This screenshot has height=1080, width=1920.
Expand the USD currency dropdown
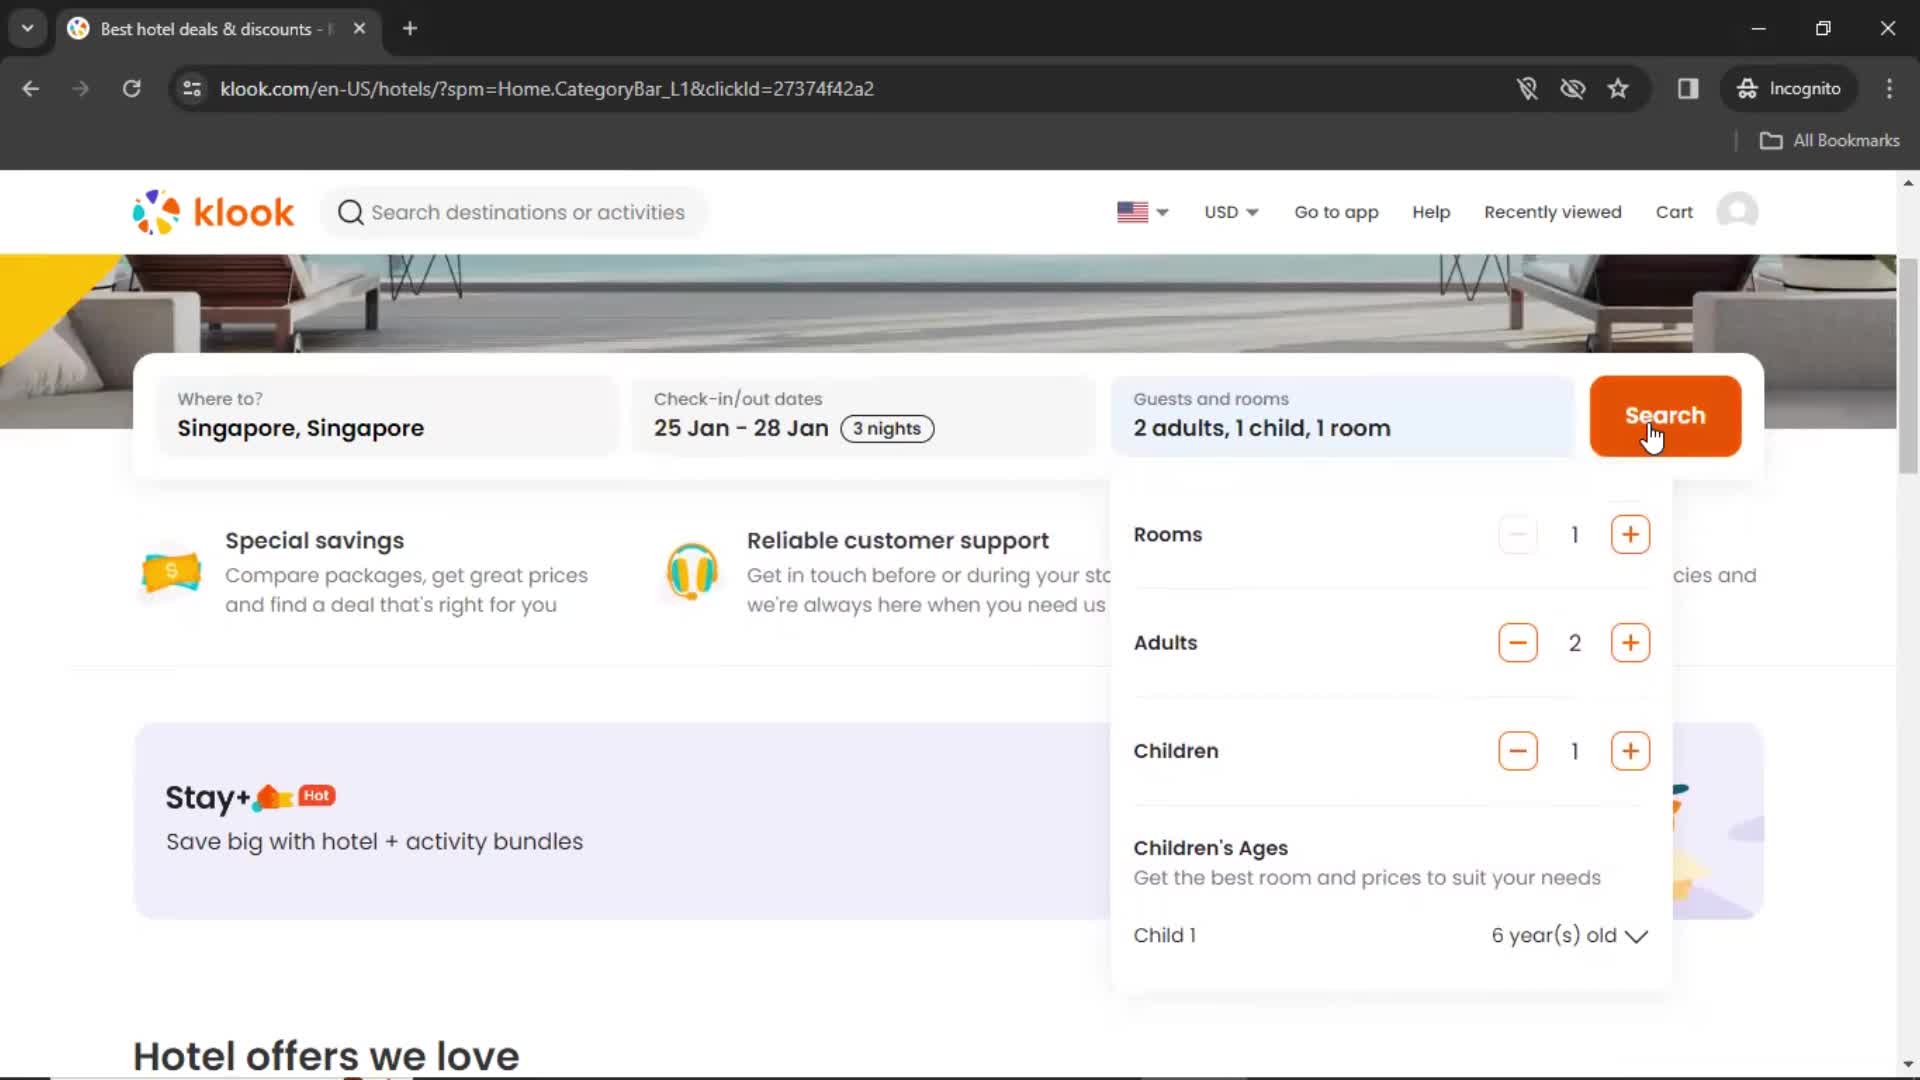tap(1230, 211)
